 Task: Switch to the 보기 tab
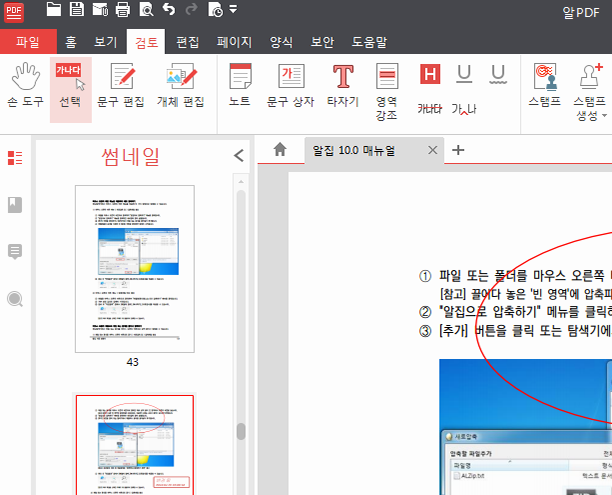point(105,41)
